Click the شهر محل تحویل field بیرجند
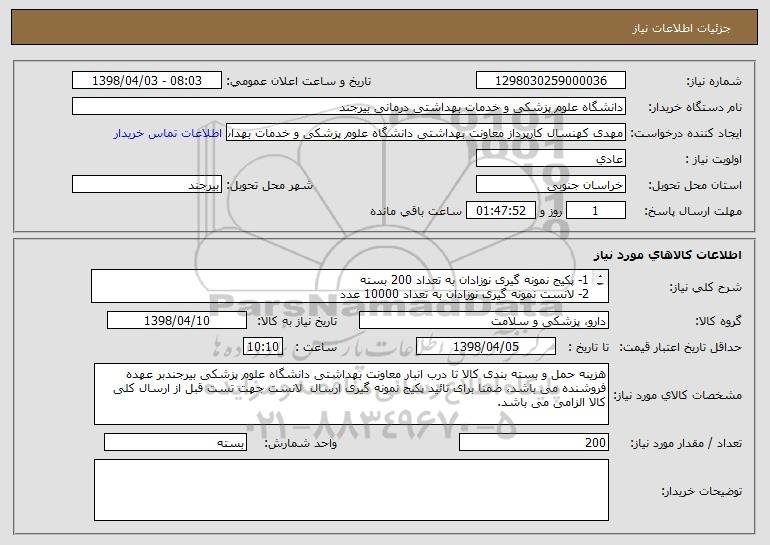This screenshot has height=545, width=770. point(147,185)
